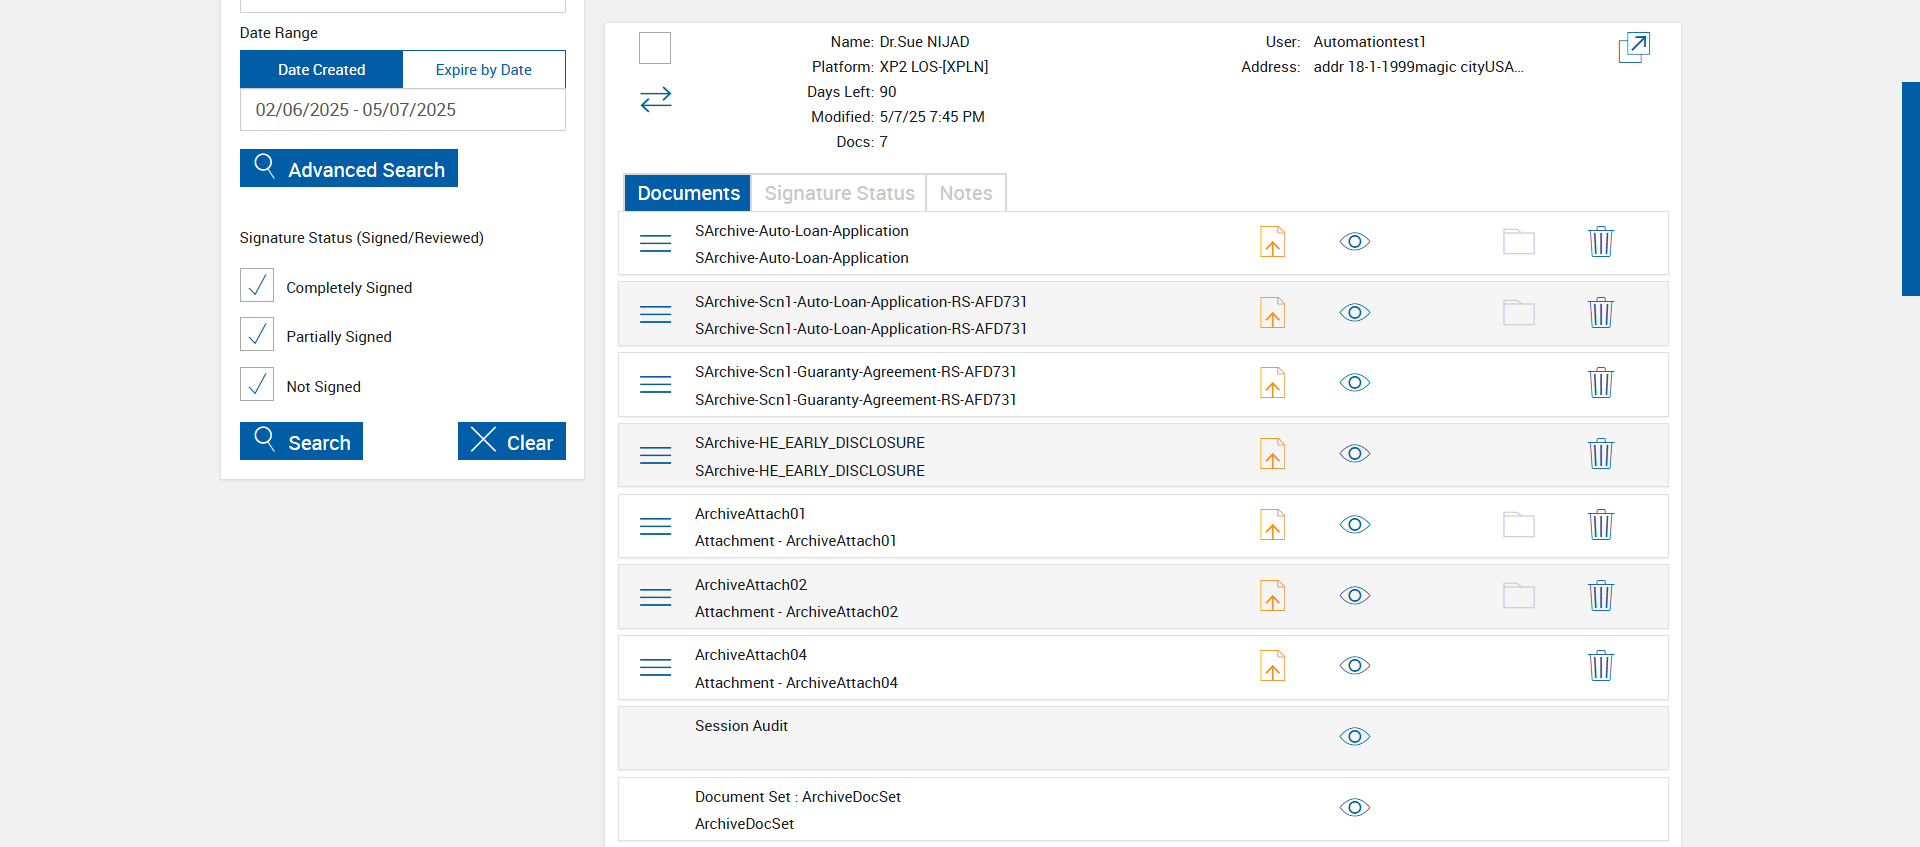Select the Date Created range option

321,70
